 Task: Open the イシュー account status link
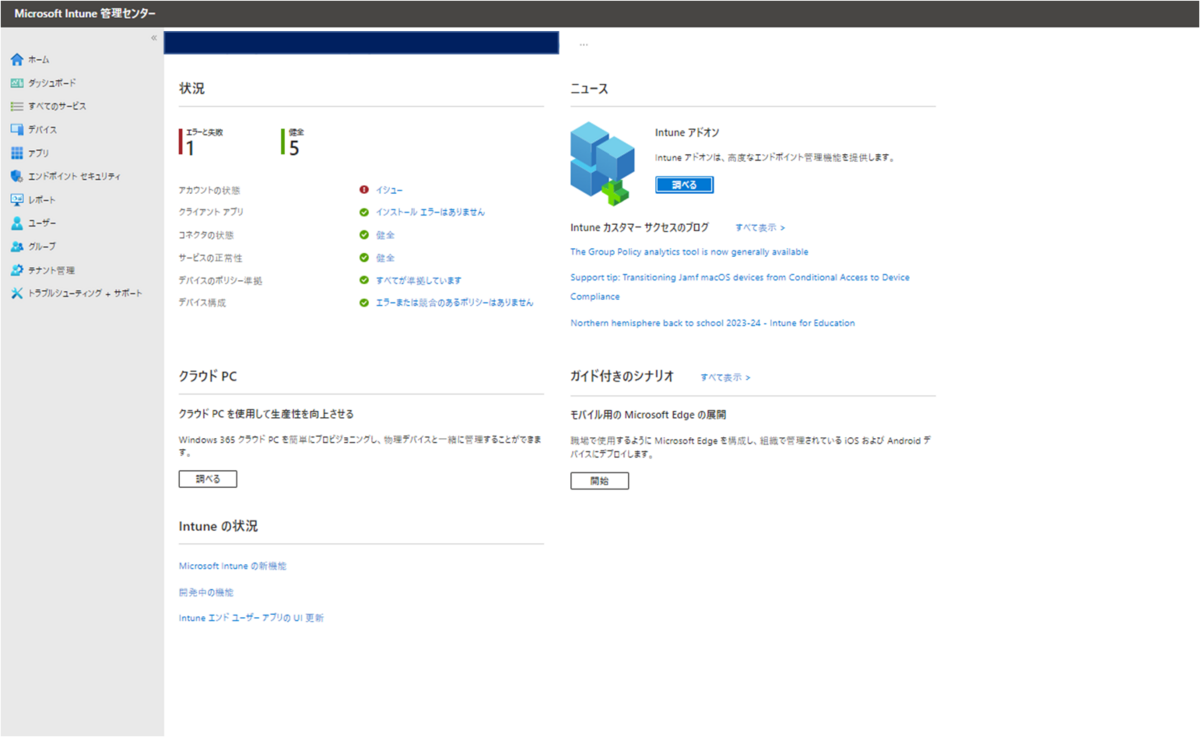click(390, 189)
